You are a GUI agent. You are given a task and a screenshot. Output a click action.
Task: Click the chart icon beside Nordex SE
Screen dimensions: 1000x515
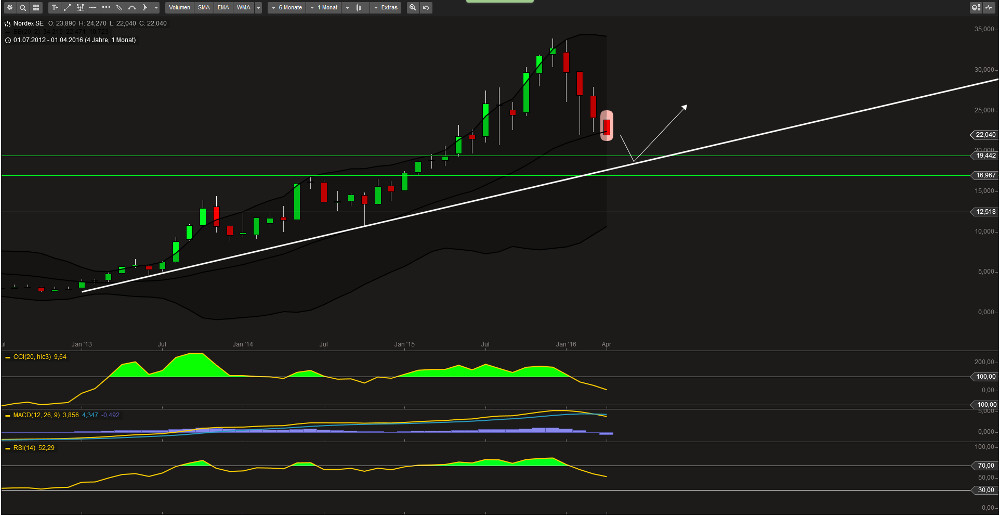(8, 24)
